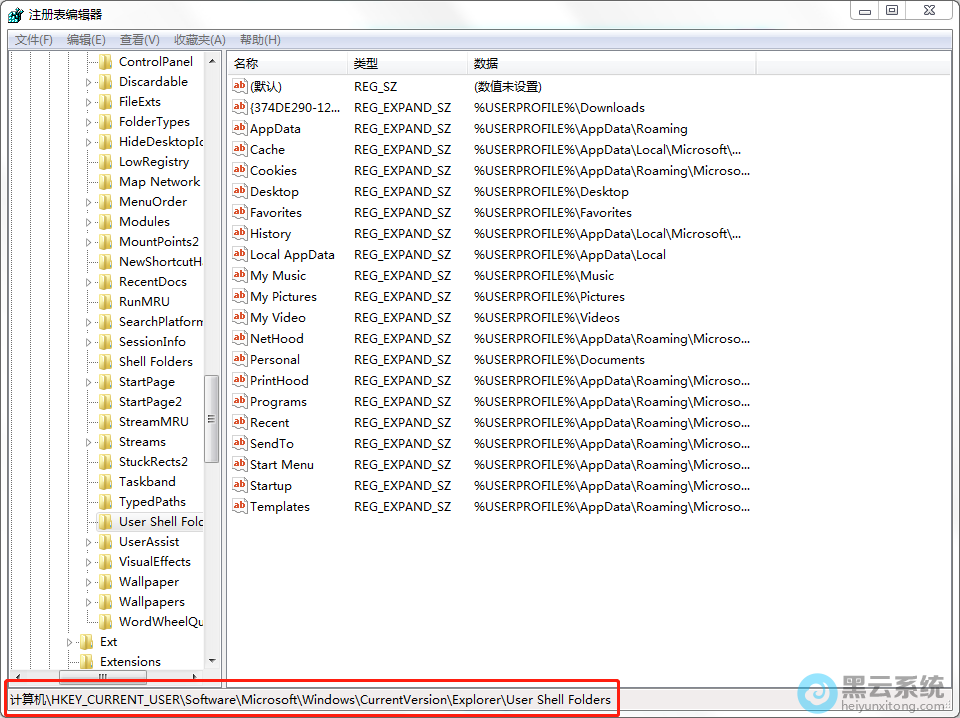
Task: Open the 收藏夹(A) menu
Action: [199, 40]
